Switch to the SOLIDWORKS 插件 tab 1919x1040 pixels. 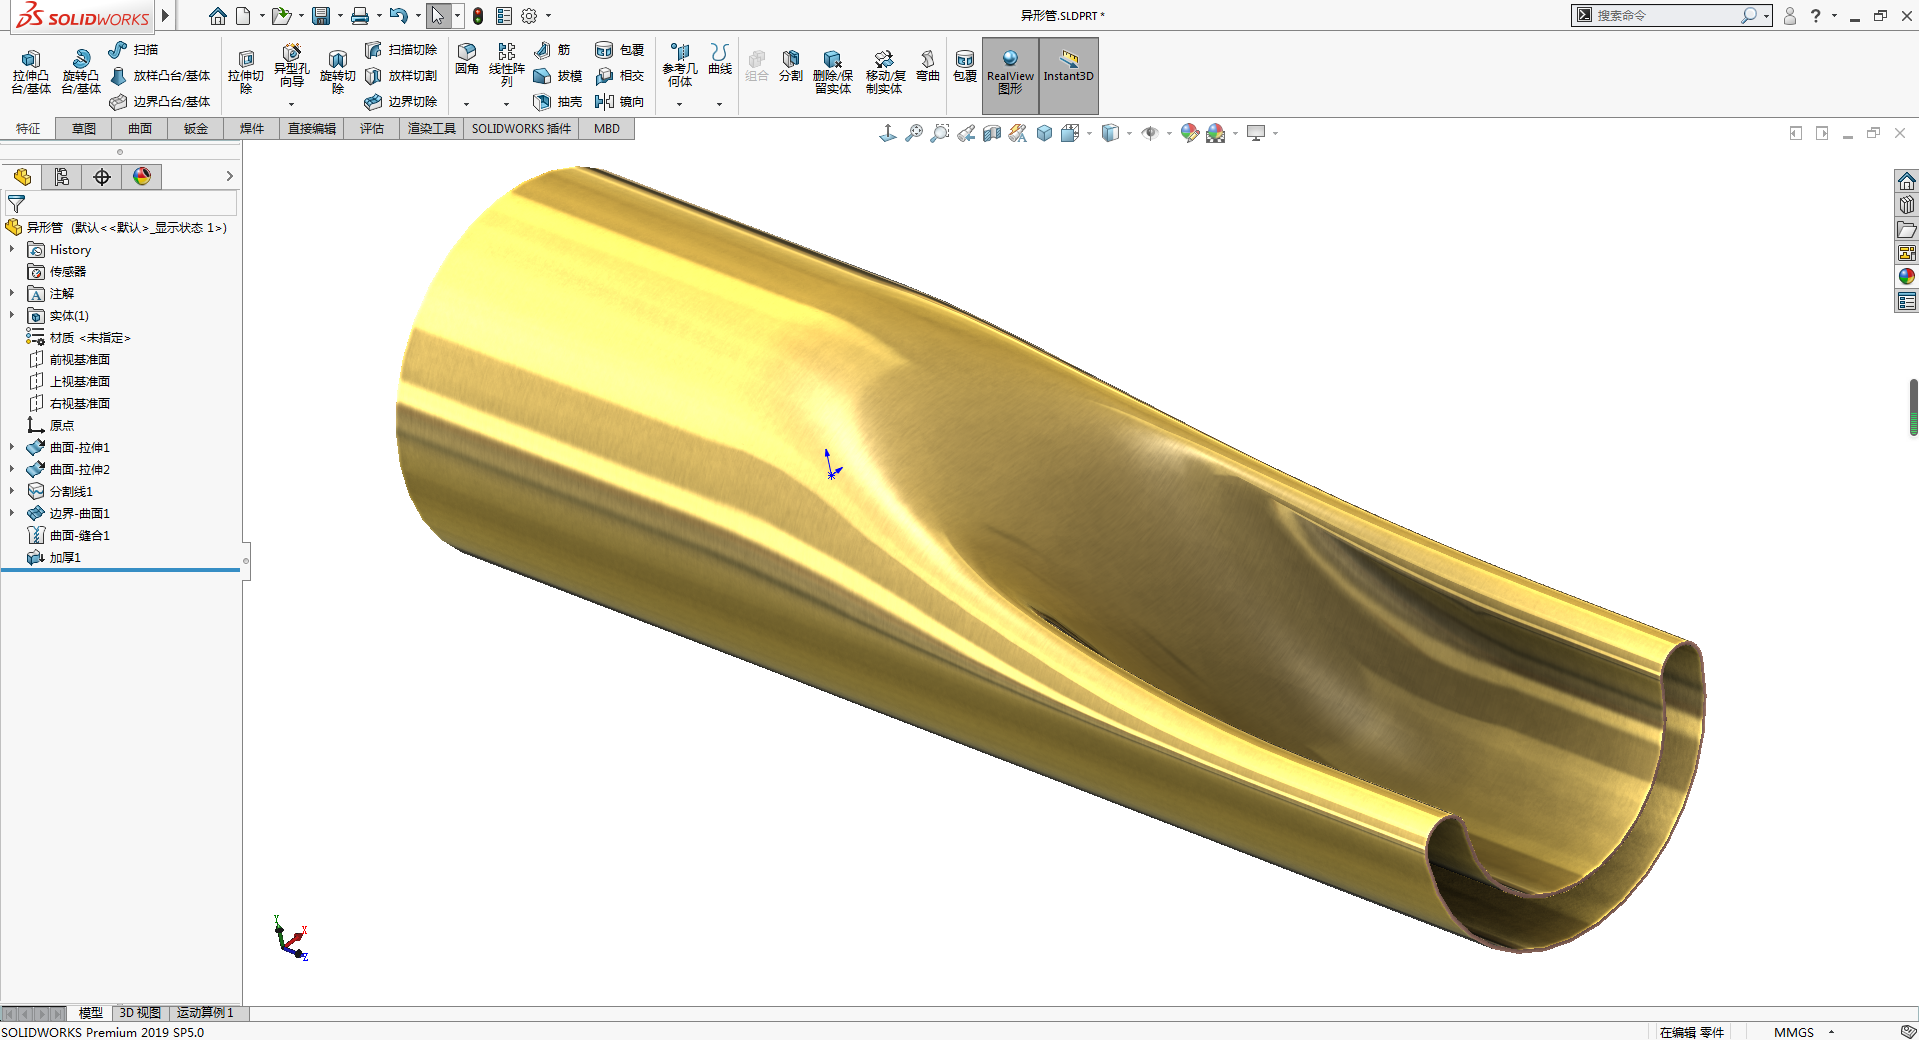tap(521, 128)
